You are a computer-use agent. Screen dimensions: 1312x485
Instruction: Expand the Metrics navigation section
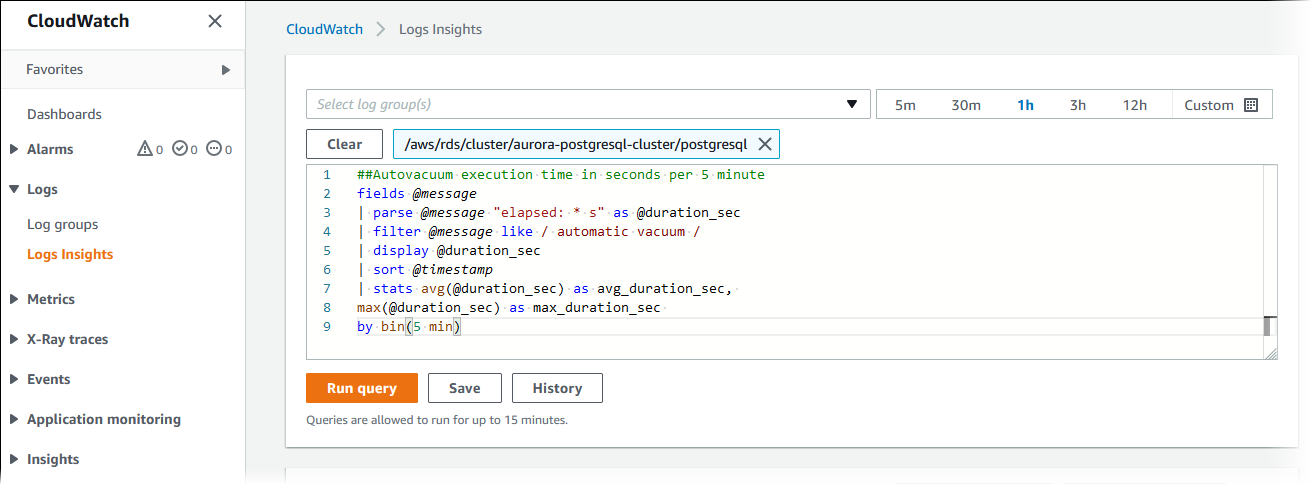coord(14,299)
